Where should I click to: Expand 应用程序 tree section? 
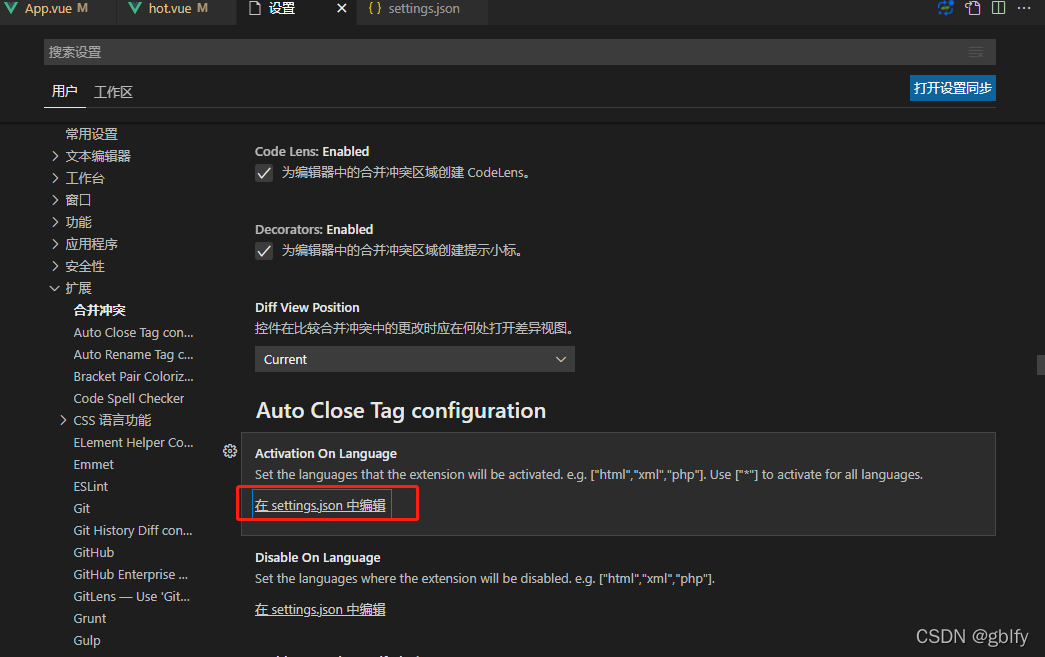(55, 244)
